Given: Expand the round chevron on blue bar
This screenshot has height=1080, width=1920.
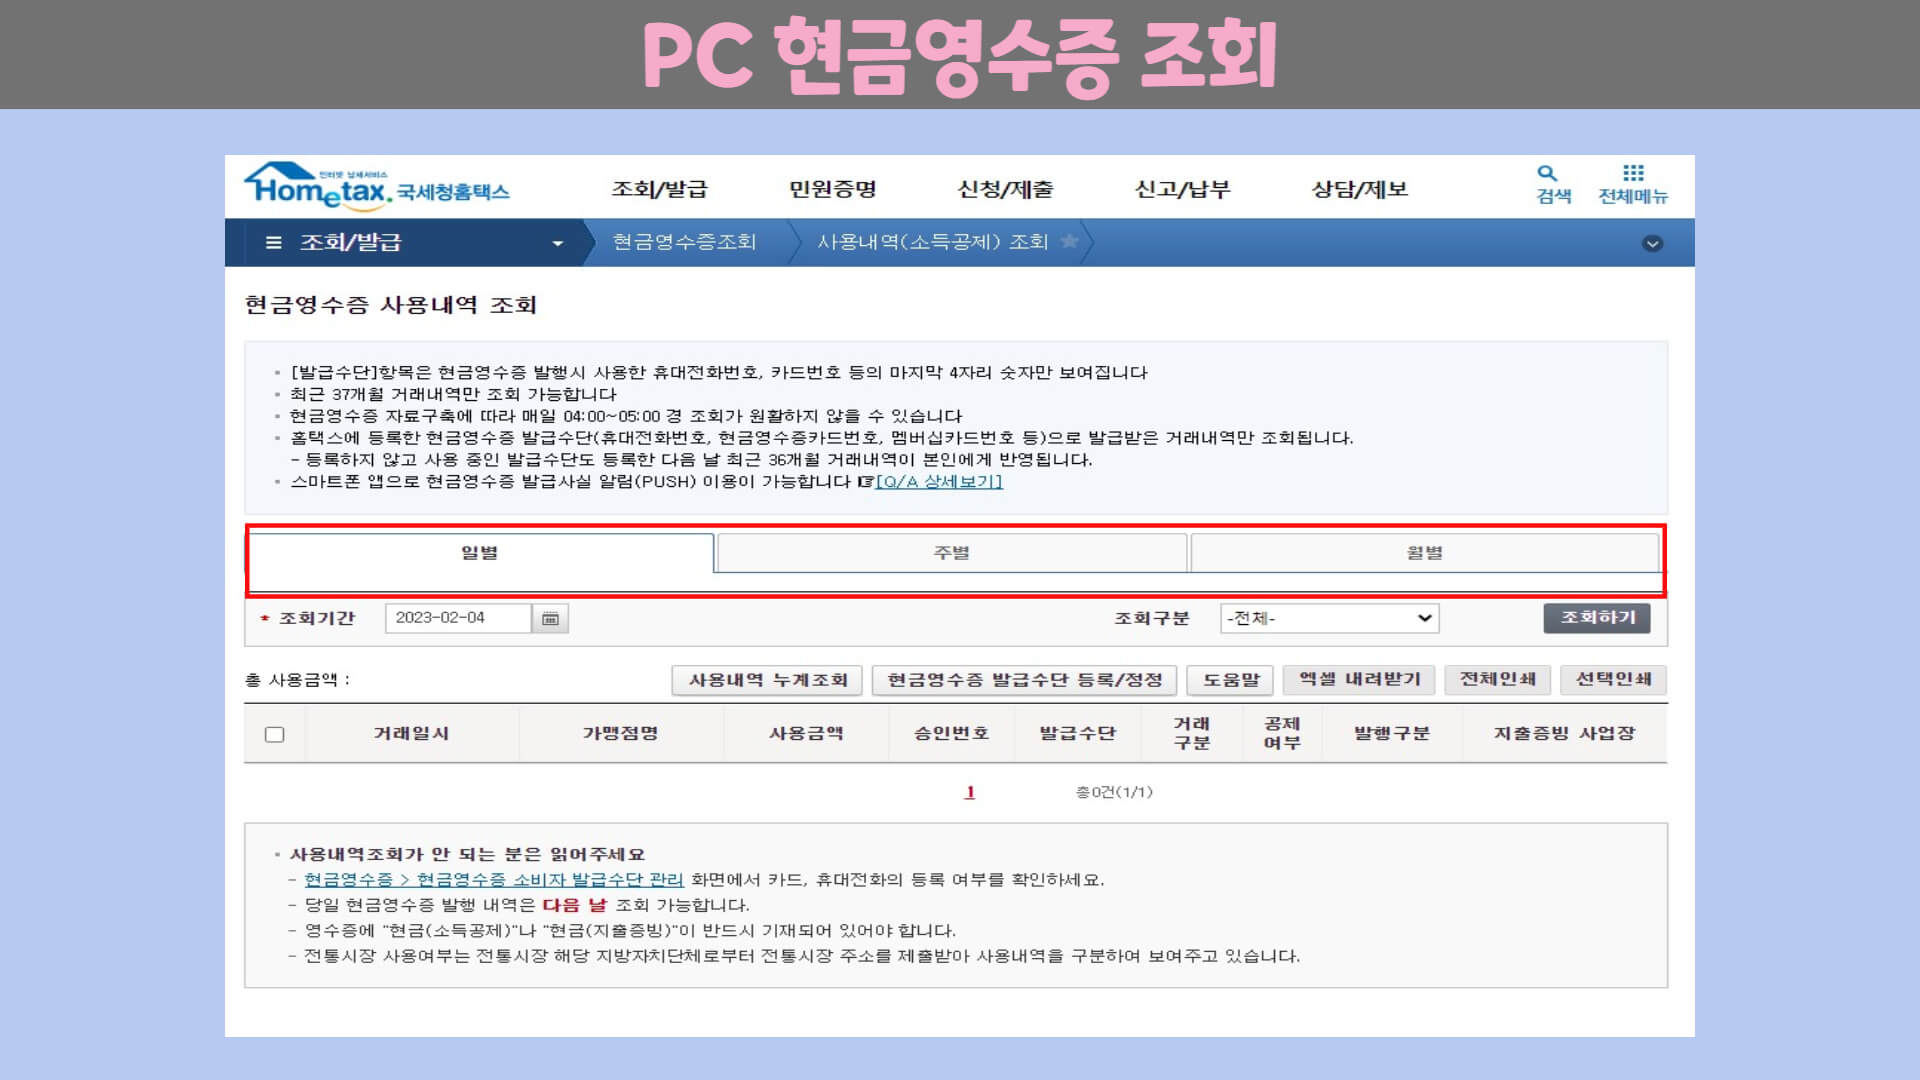Looking at the screenshot, I should (1652, 243).
